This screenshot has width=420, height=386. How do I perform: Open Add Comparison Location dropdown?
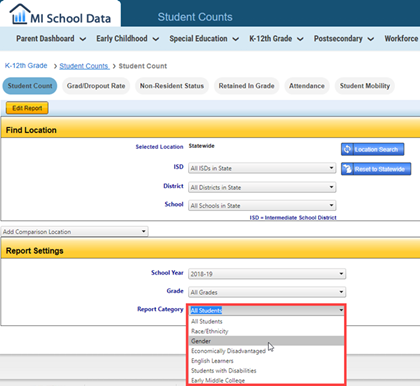(75, 231)
